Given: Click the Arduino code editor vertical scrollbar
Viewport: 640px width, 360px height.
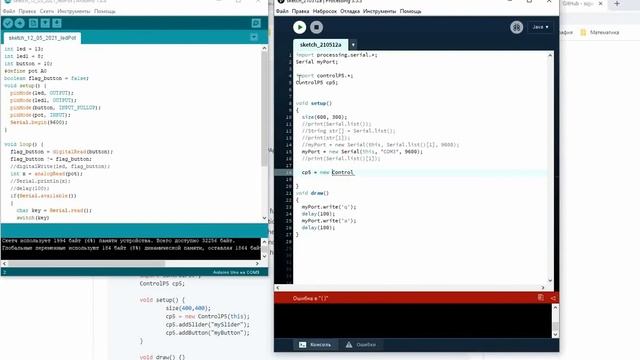Looking at the screenshot, I should point(264,133).
